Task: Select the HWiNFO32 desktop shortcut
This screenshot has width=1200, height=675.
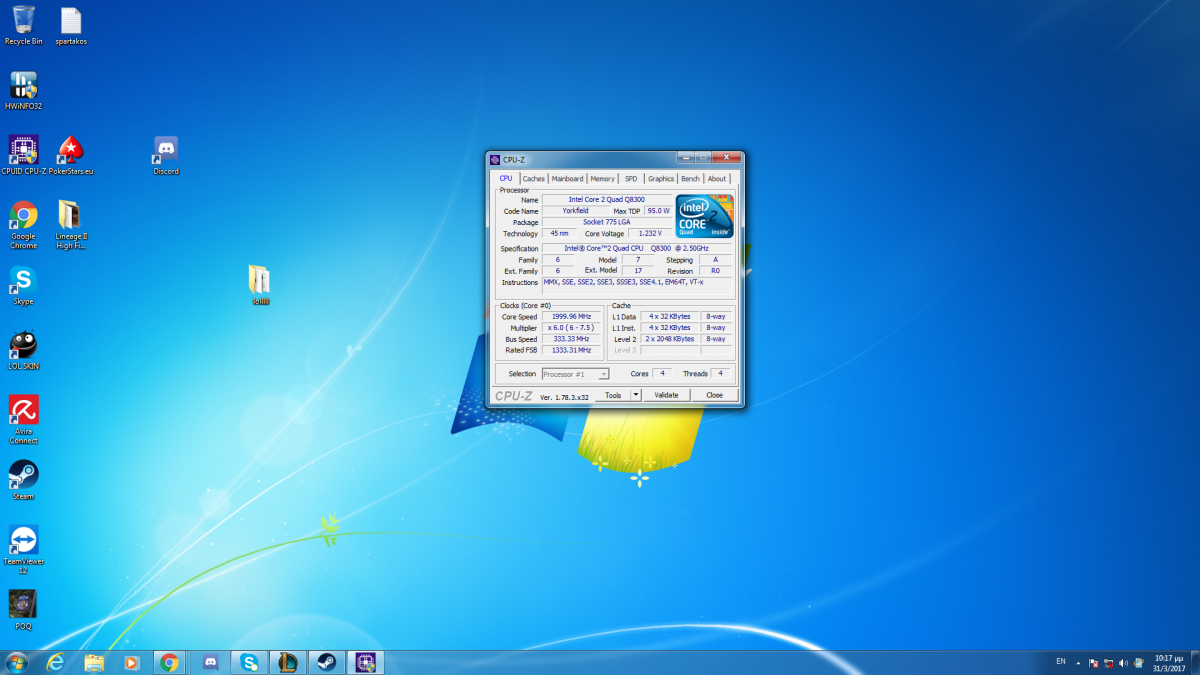Action: (x=23, y=90)
